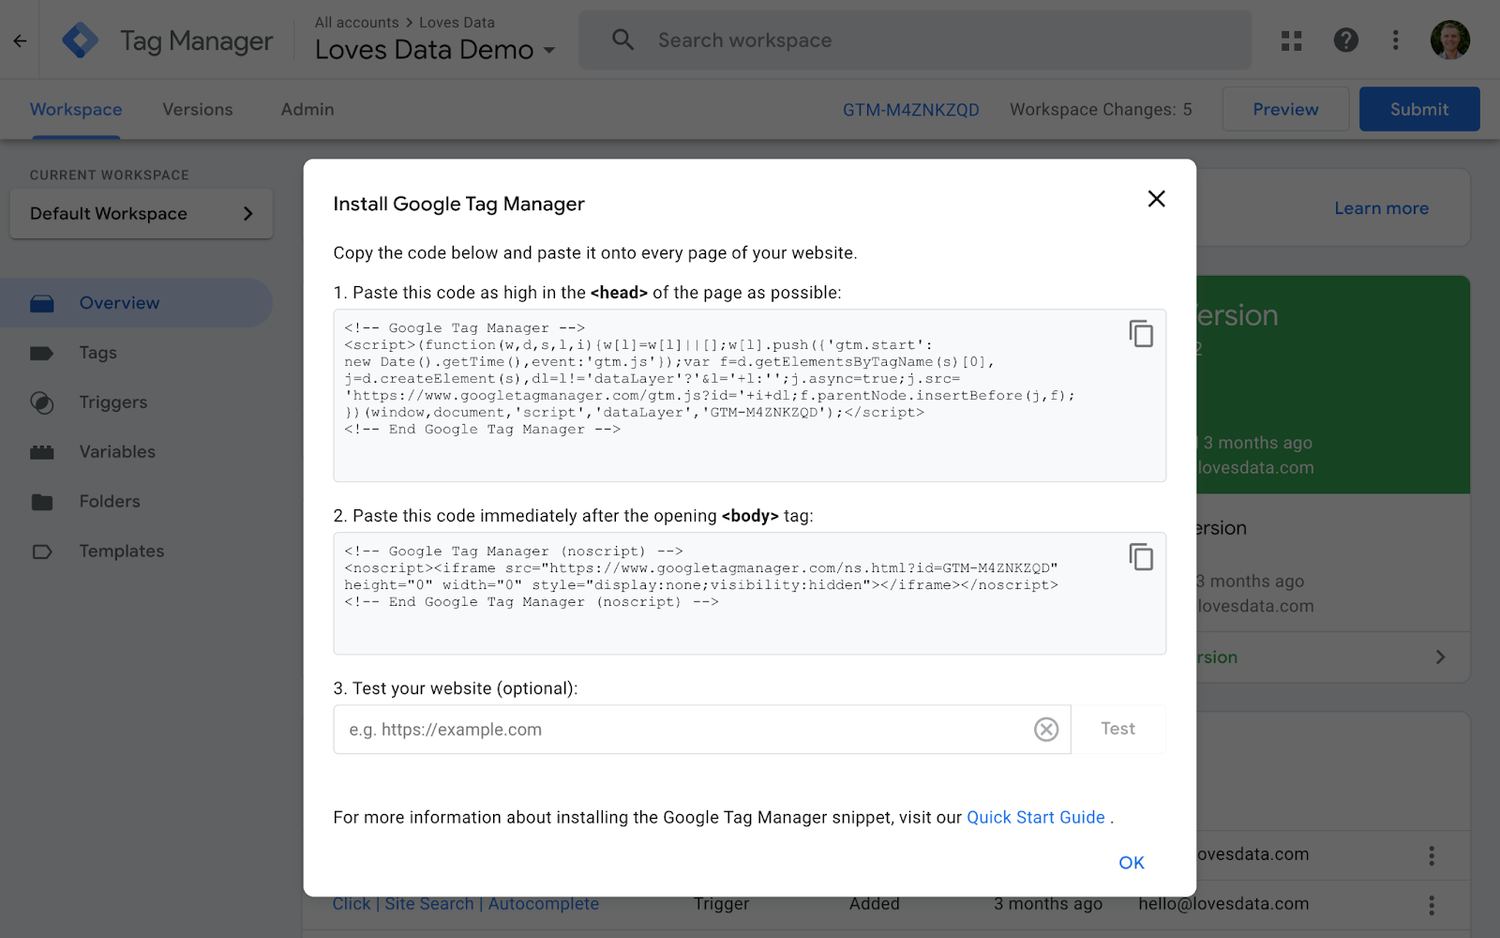Click the Variables sidebar icon
1500x938 pixels.
42,451
